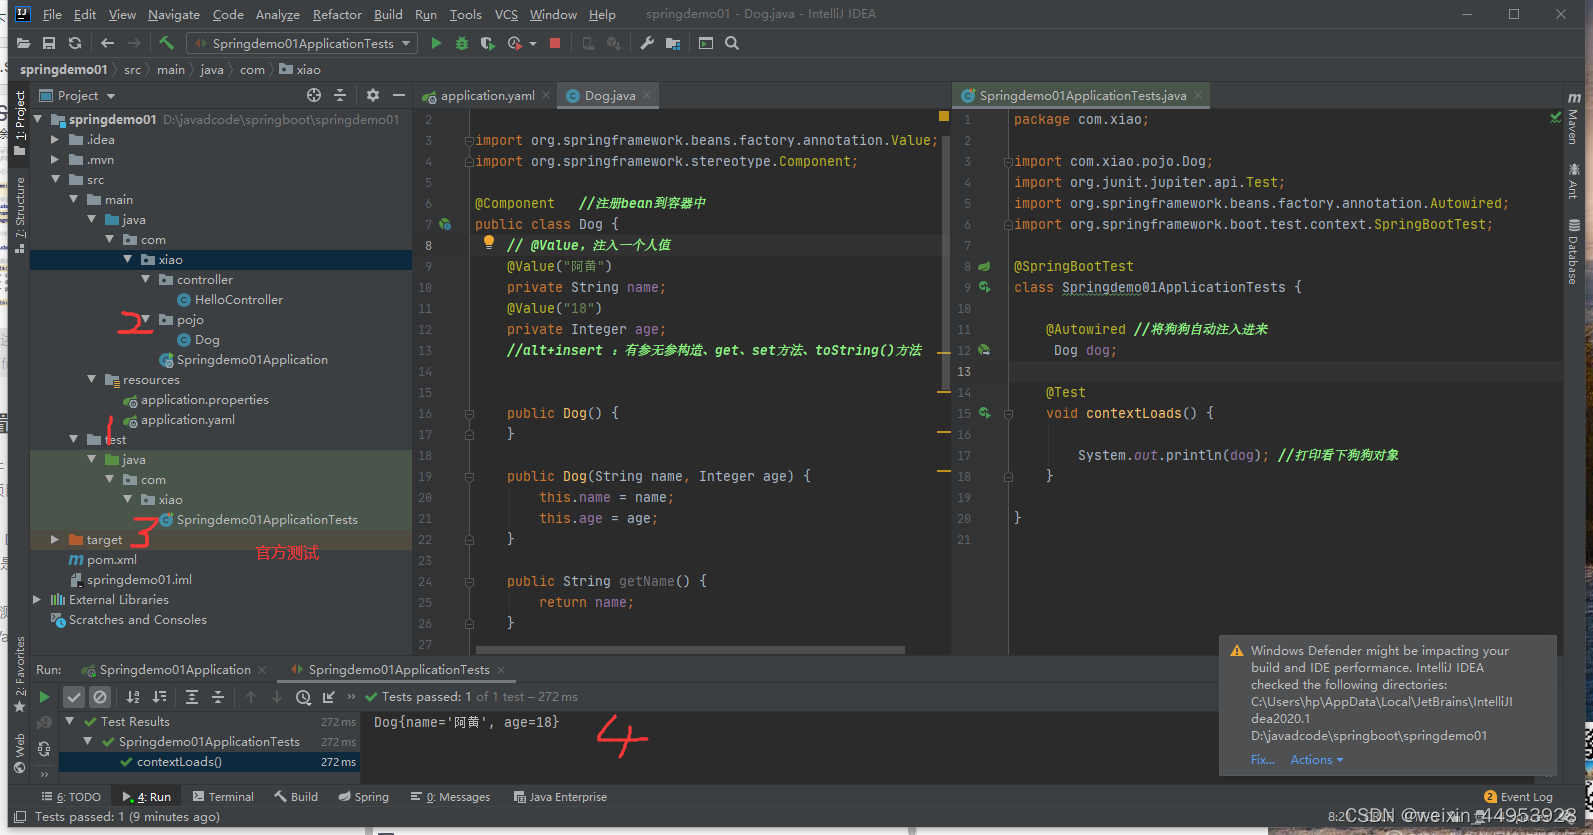Start debugging with the green bug icon
1593x835 pixels.
(461, 44)
